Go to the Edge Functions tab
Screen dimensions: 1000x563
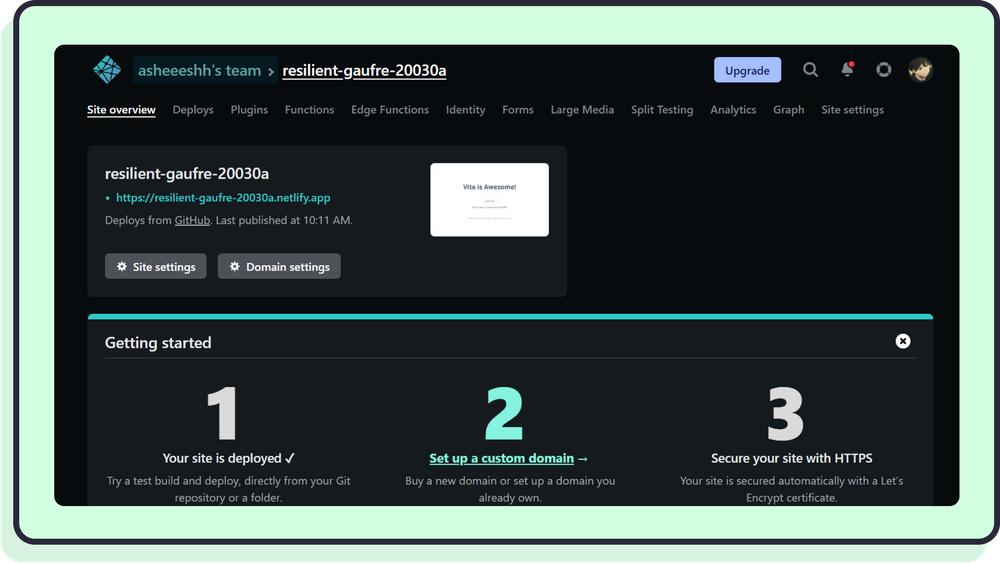(x=390, y=110)
